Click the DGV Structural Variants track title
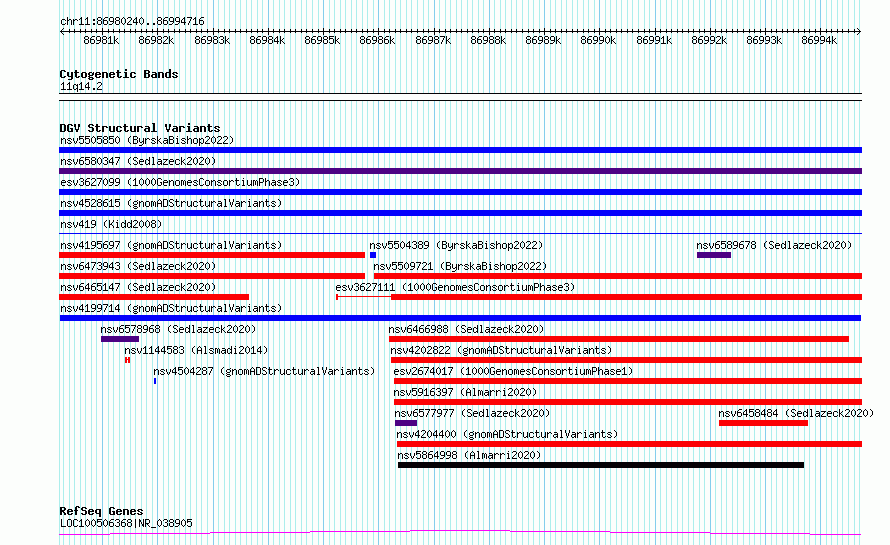 click(140, 128)
